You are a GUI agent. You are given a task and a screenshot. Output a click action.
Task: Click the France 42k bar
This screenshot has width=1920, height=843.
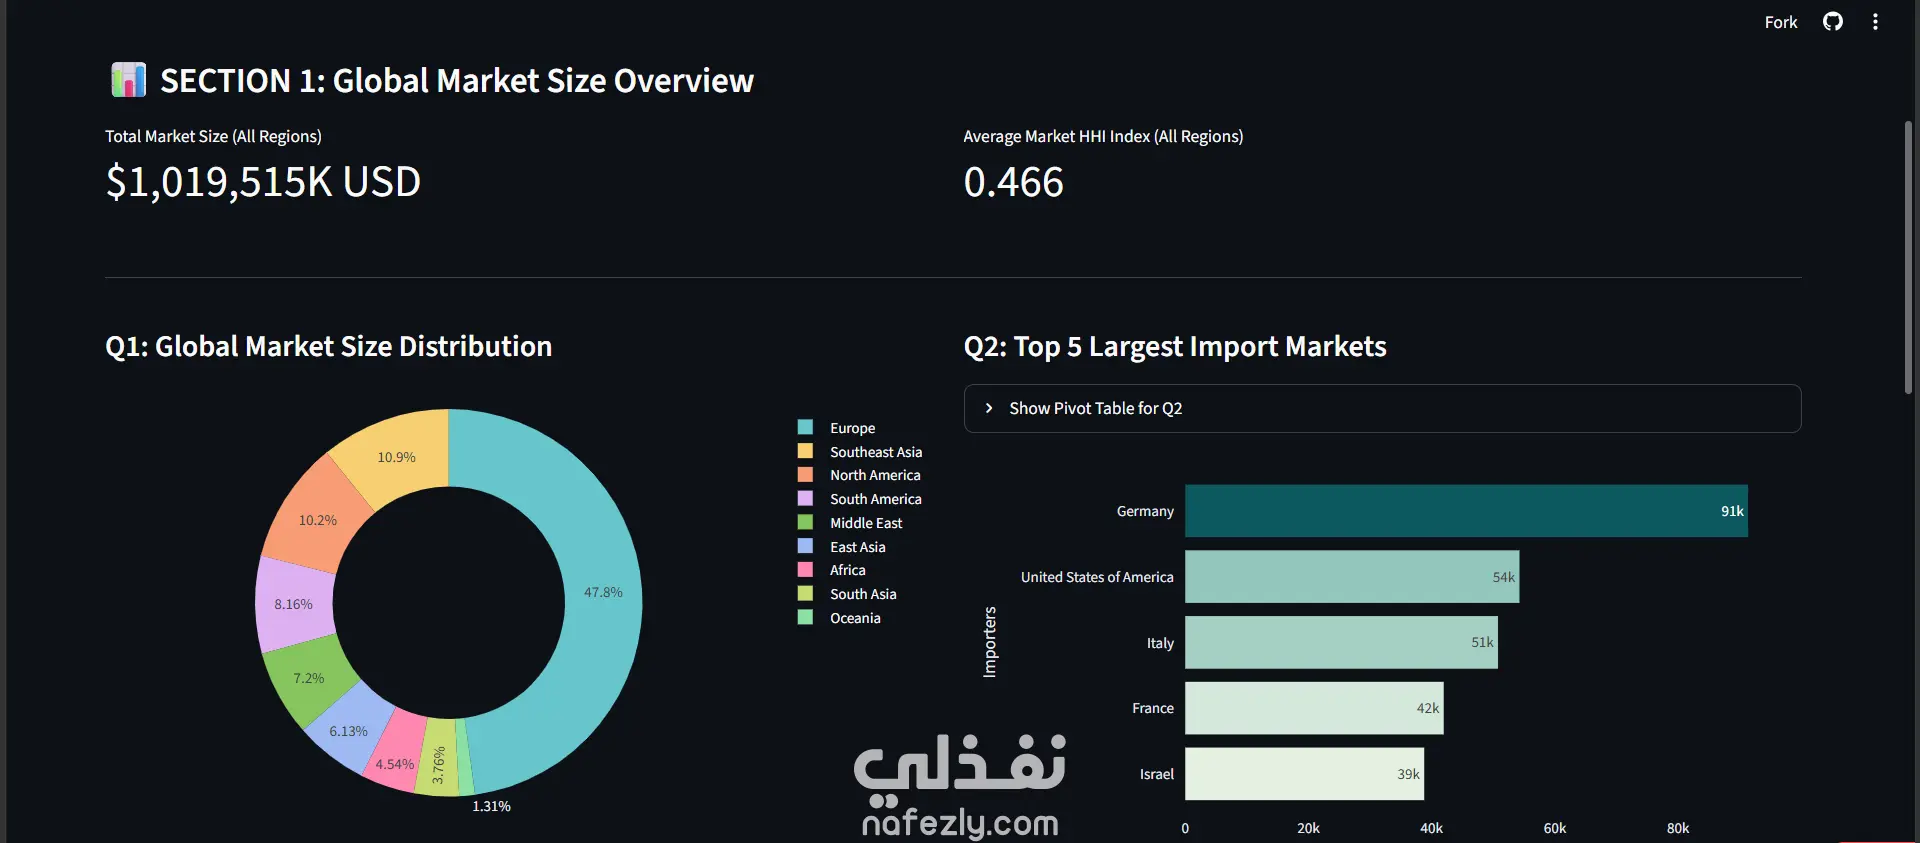click(1314, 708)
